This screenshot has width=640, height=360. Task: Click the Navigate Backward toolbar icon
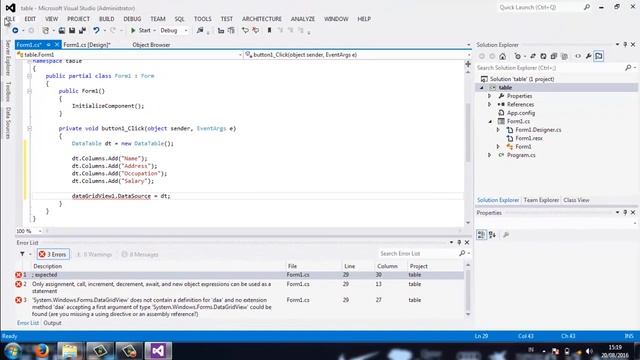tap(15, 31)
